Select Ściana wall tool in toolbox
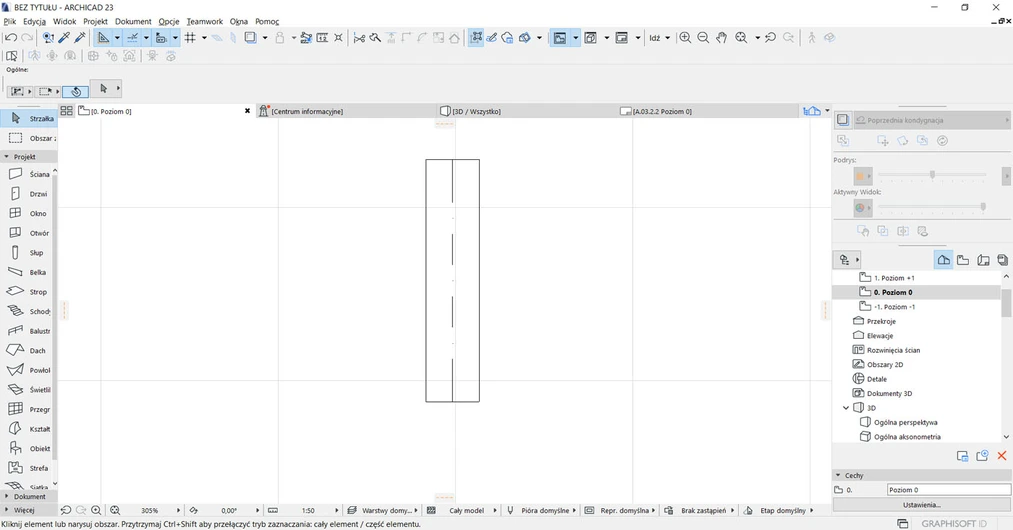Image resolution: width=1013 pixels, height=530 pixels. pyautogui.click(x=30, y=174)
